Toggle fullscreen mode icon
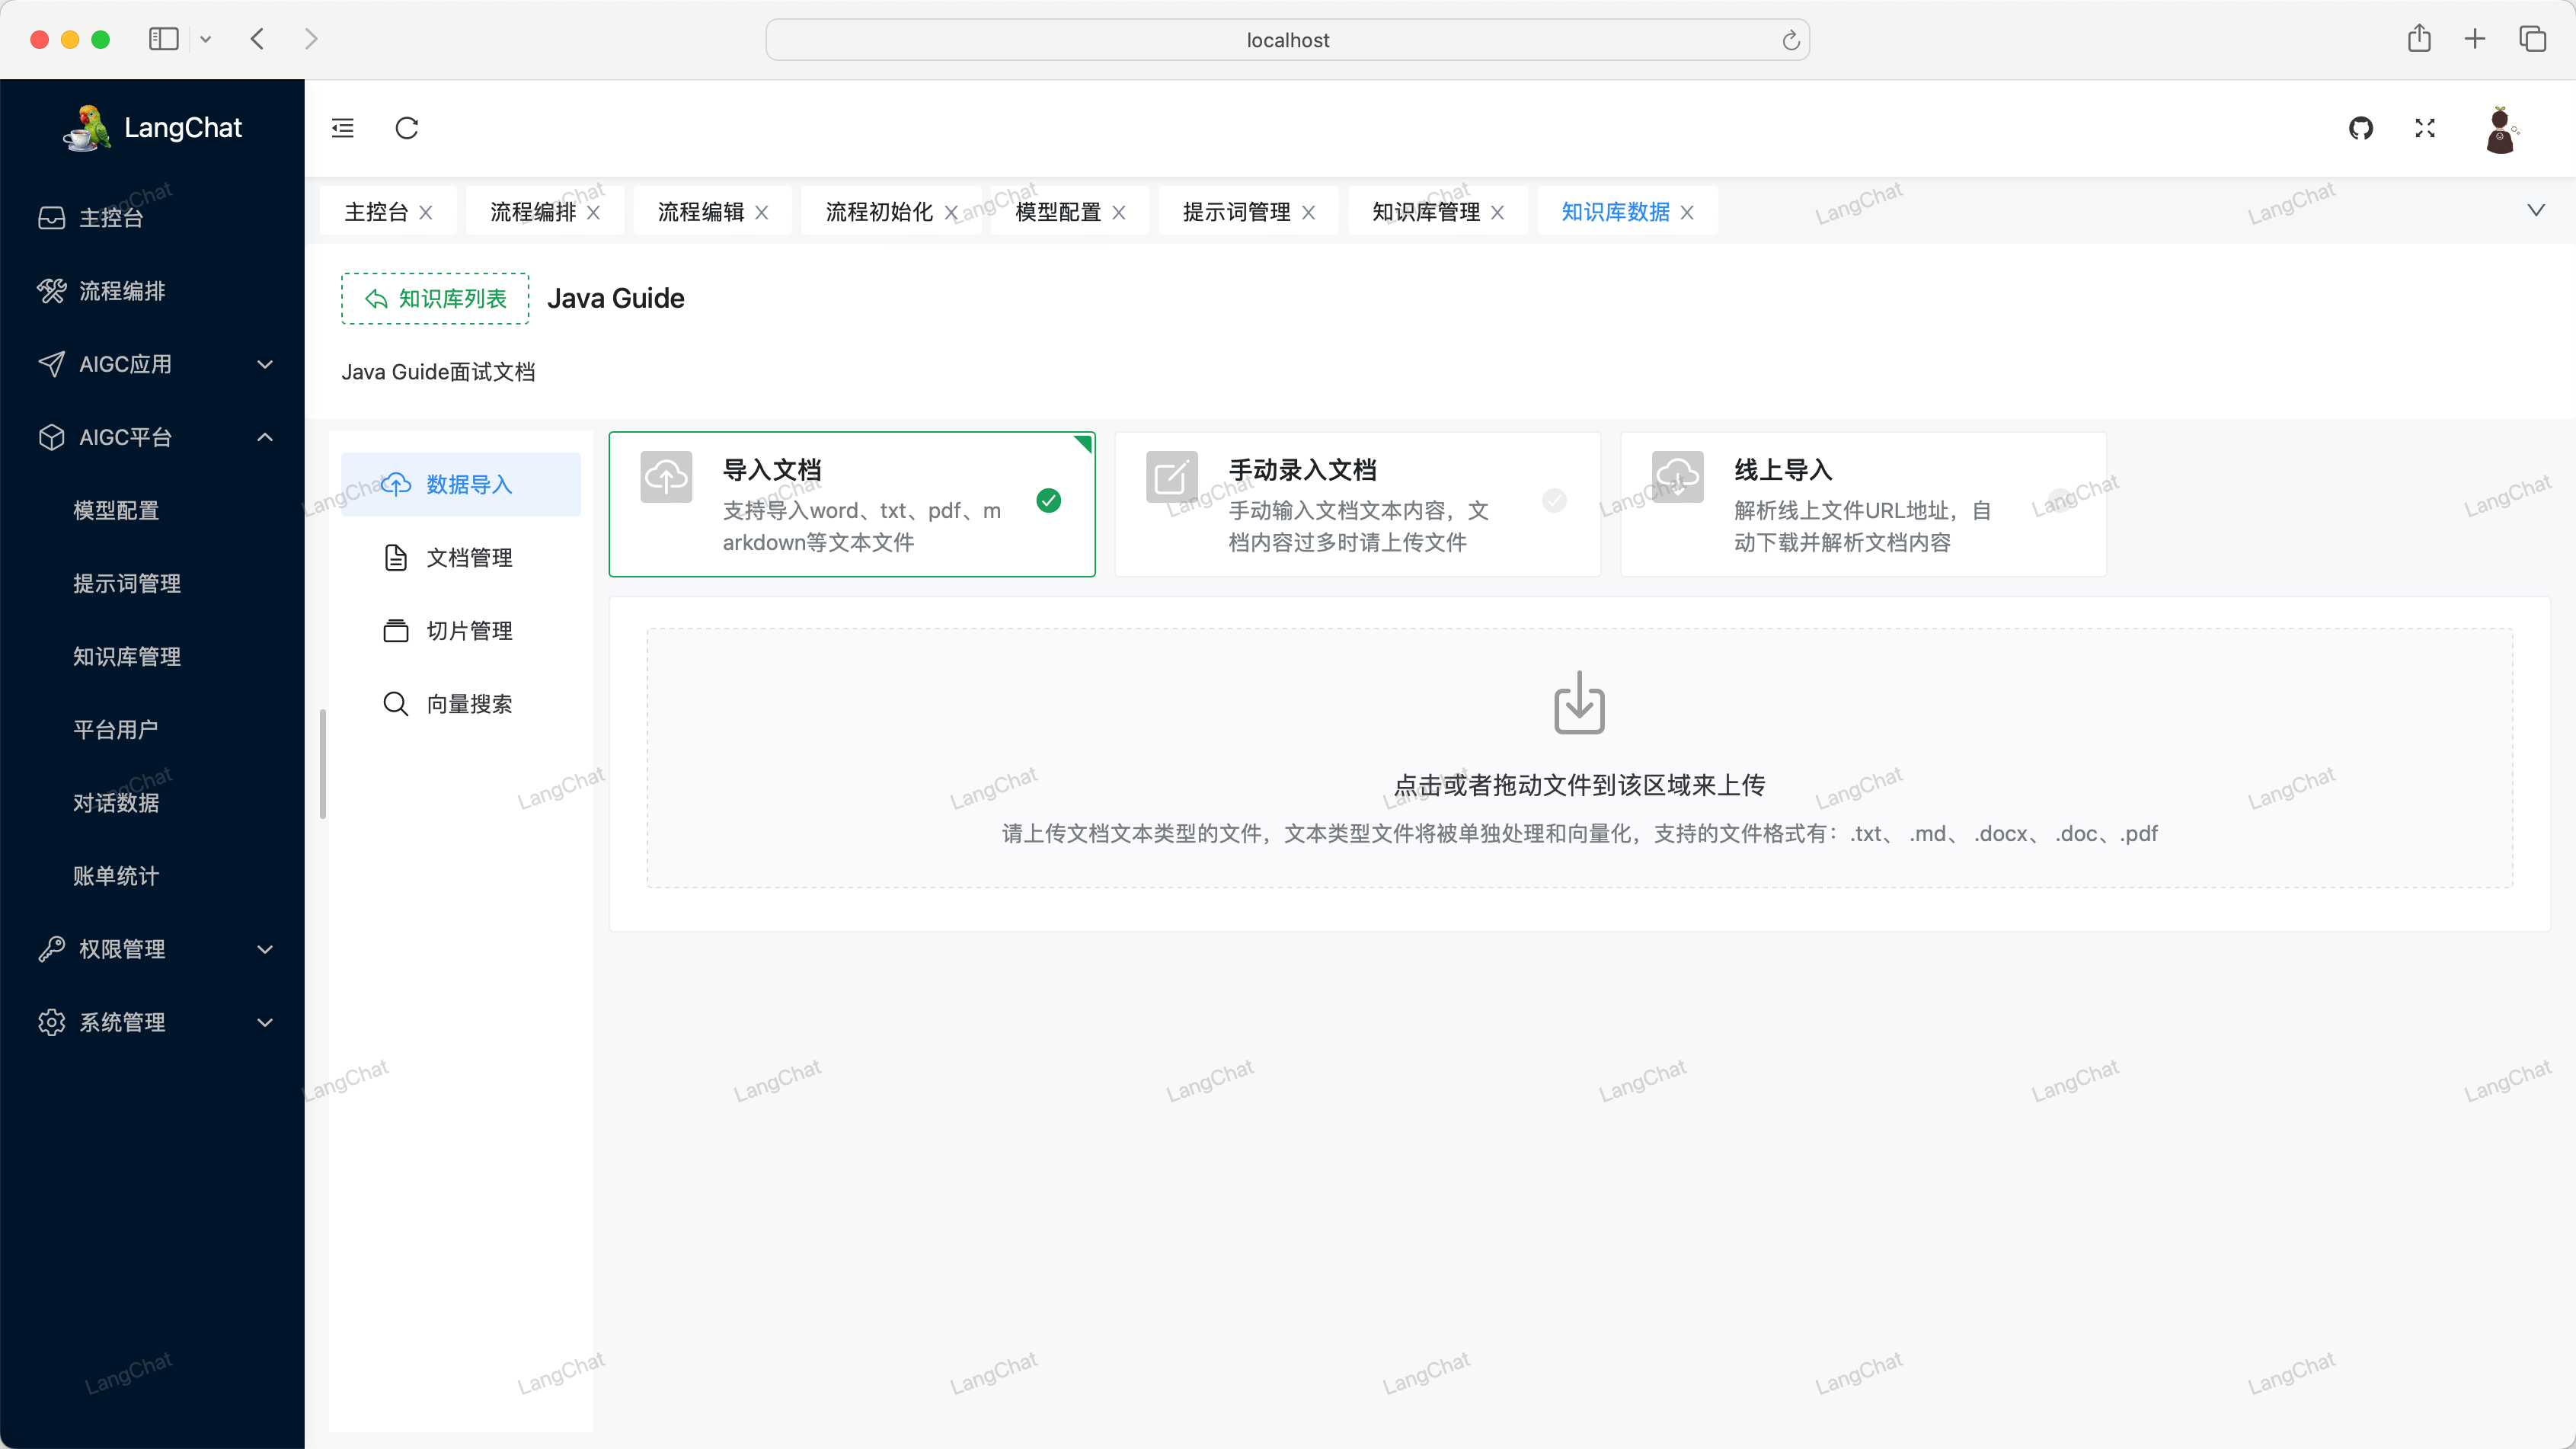 (2424, 128)
